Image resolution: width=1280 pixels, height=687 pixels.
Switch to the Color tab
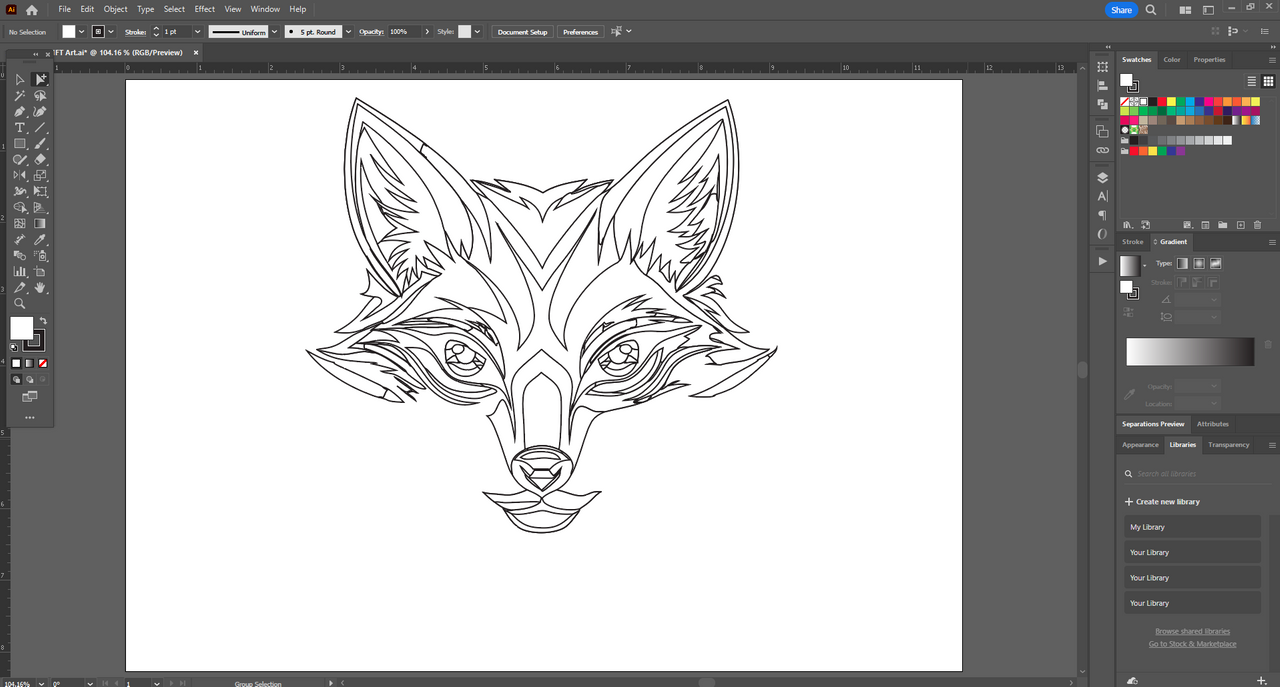(1172, 60)
